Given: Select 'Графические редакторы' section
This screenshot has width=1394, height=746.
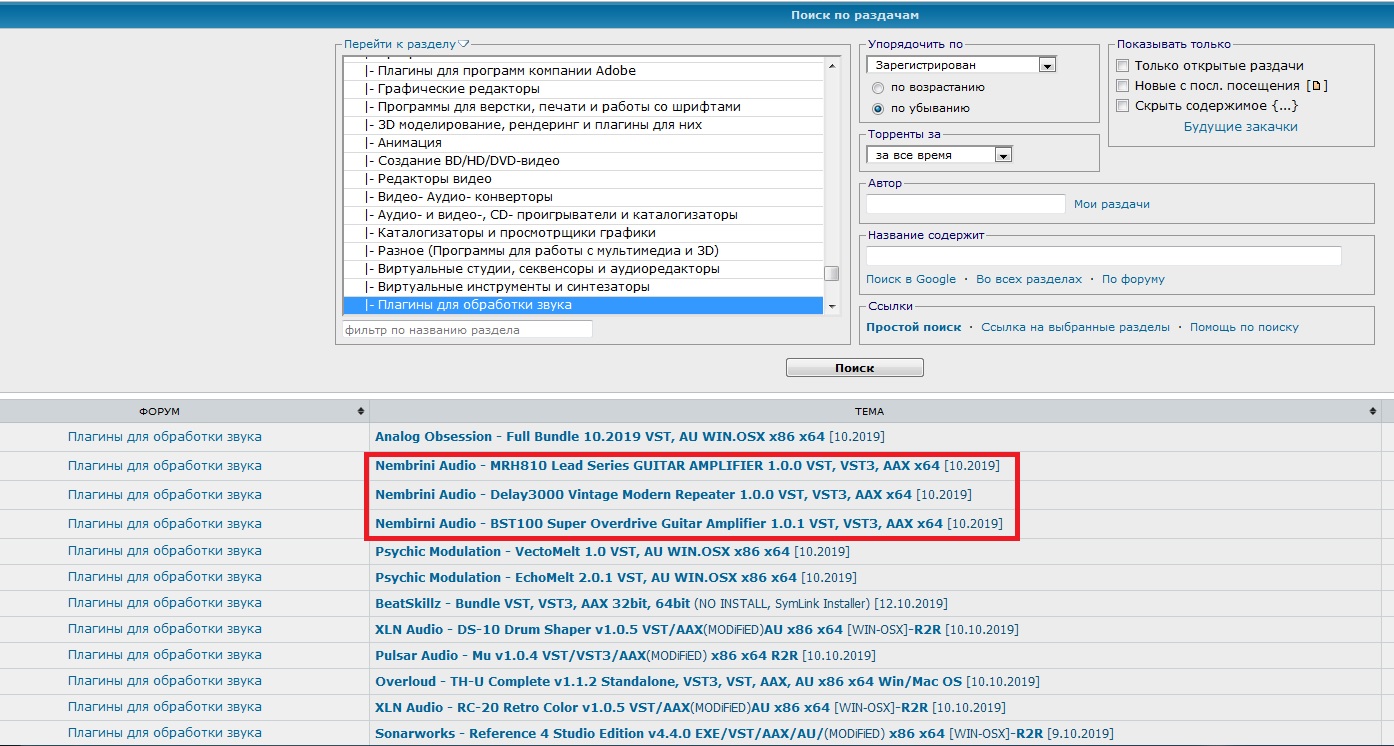Looking at the screenshot, I should 583,89.
